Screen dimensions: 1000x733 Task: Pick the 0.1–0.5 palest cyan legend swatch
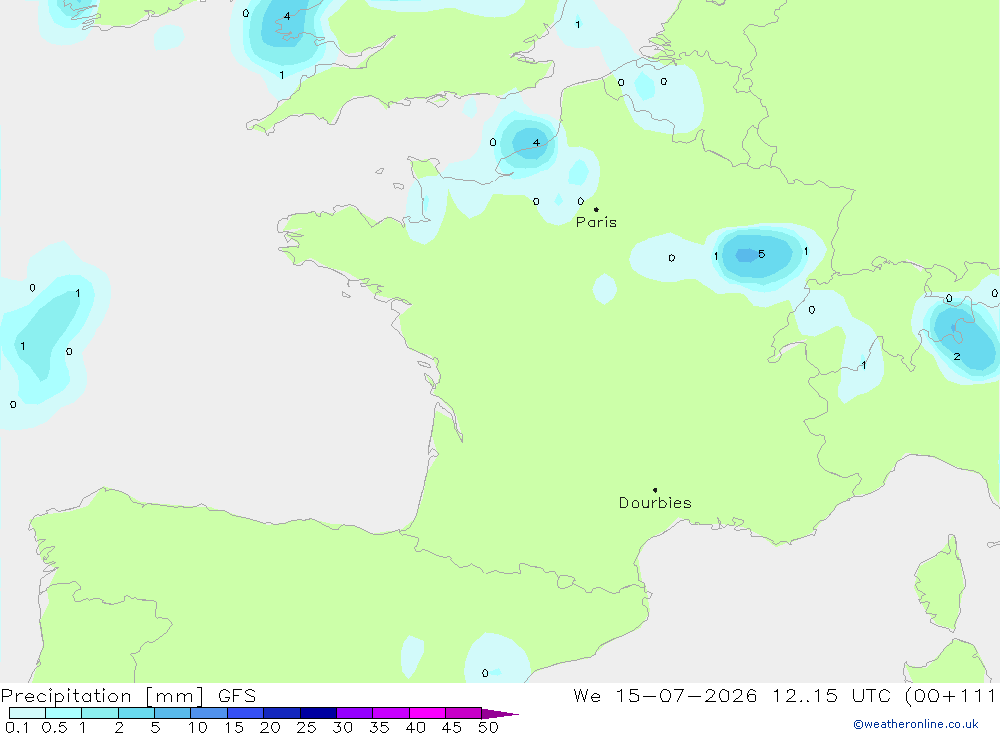pyautogui.click(x=27, y=713)
